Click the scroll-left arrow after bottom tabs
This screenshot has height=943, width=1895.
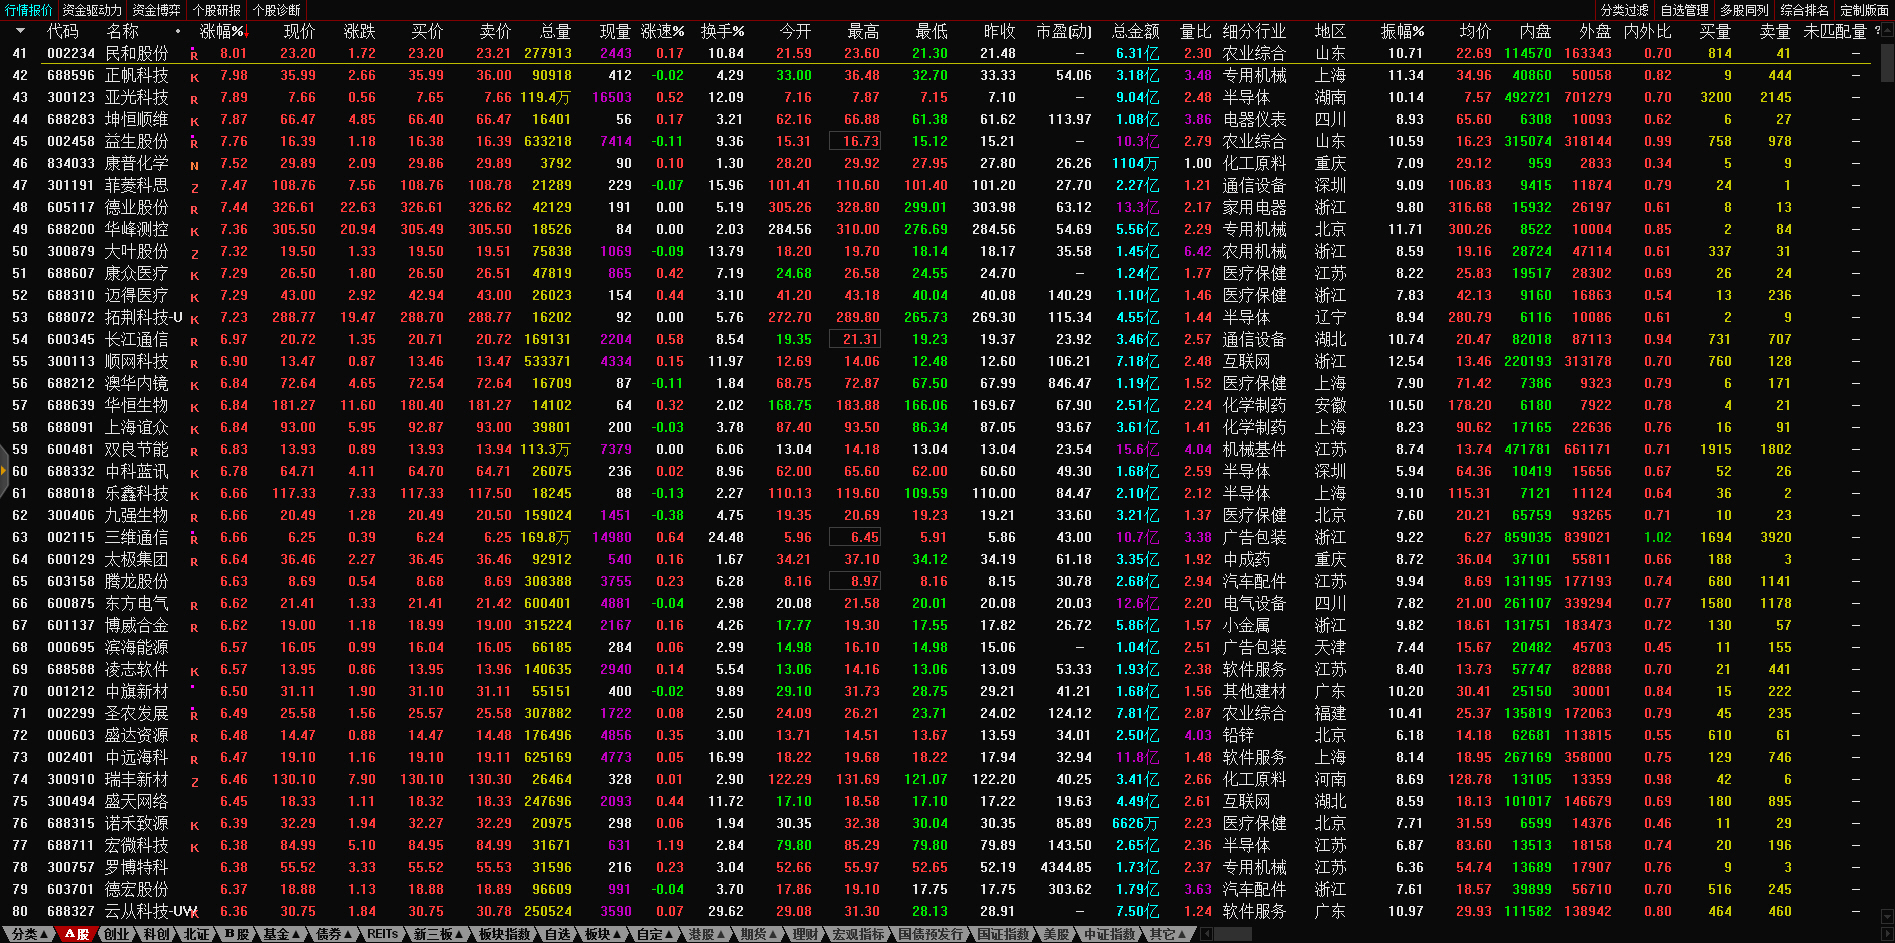(x=1206, y=934)
